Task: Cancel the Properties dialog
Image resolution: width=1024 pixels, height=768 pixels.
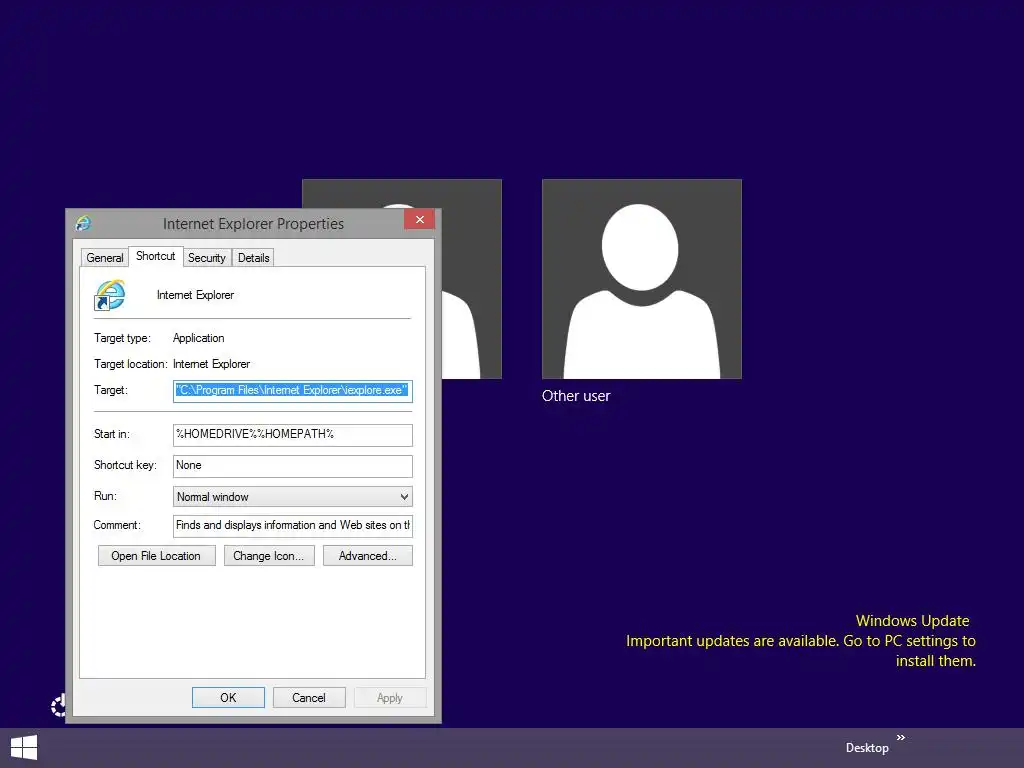Action: (x=309, y=697)
